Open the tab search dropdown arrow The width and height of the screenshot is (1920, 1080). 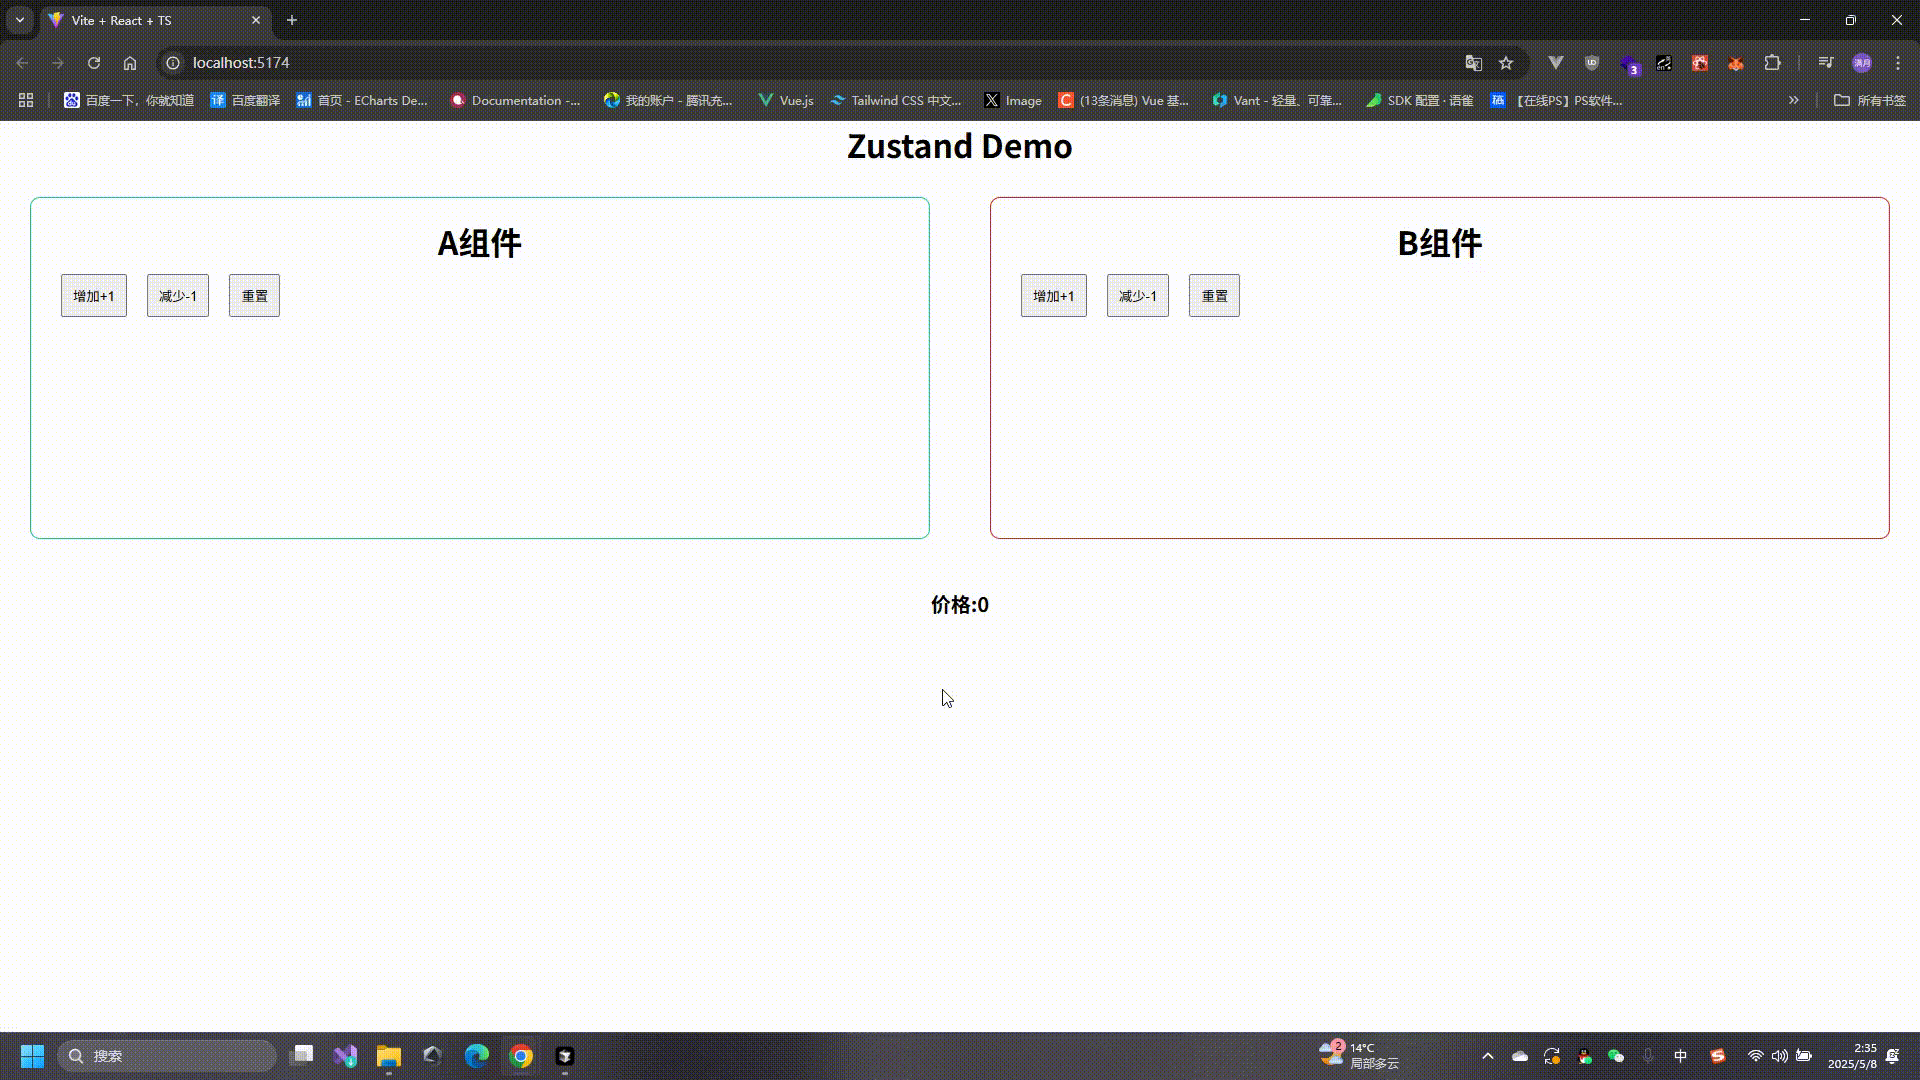[x=19, y=20]
